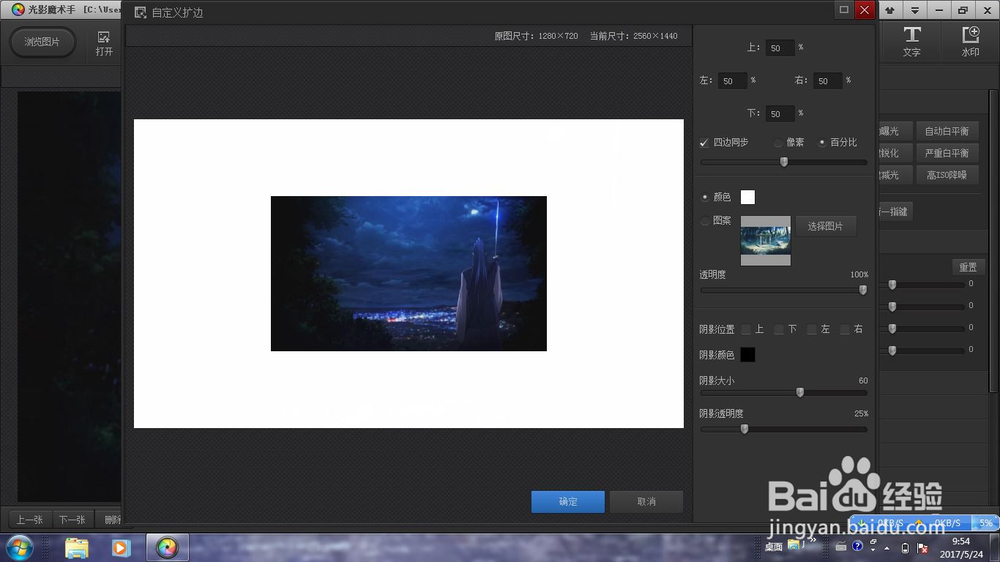Viewport: 1000px width, 562px height.
Task: Toggle the 四边同步 checkbox
Action: [704, 142]
